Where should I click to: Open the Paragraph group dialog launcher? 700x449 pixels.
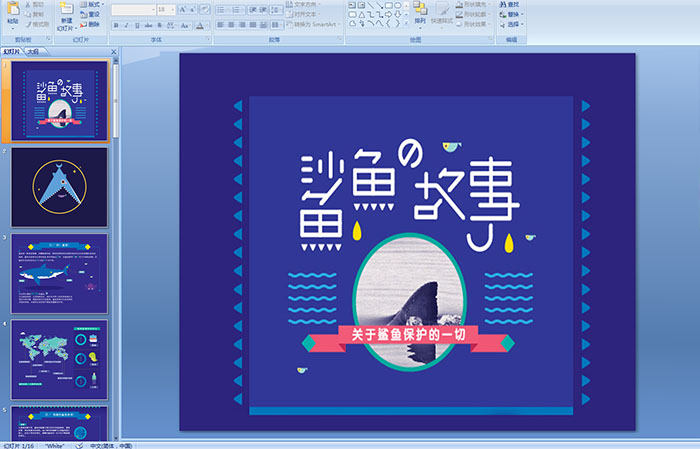[x=340, y=40]
